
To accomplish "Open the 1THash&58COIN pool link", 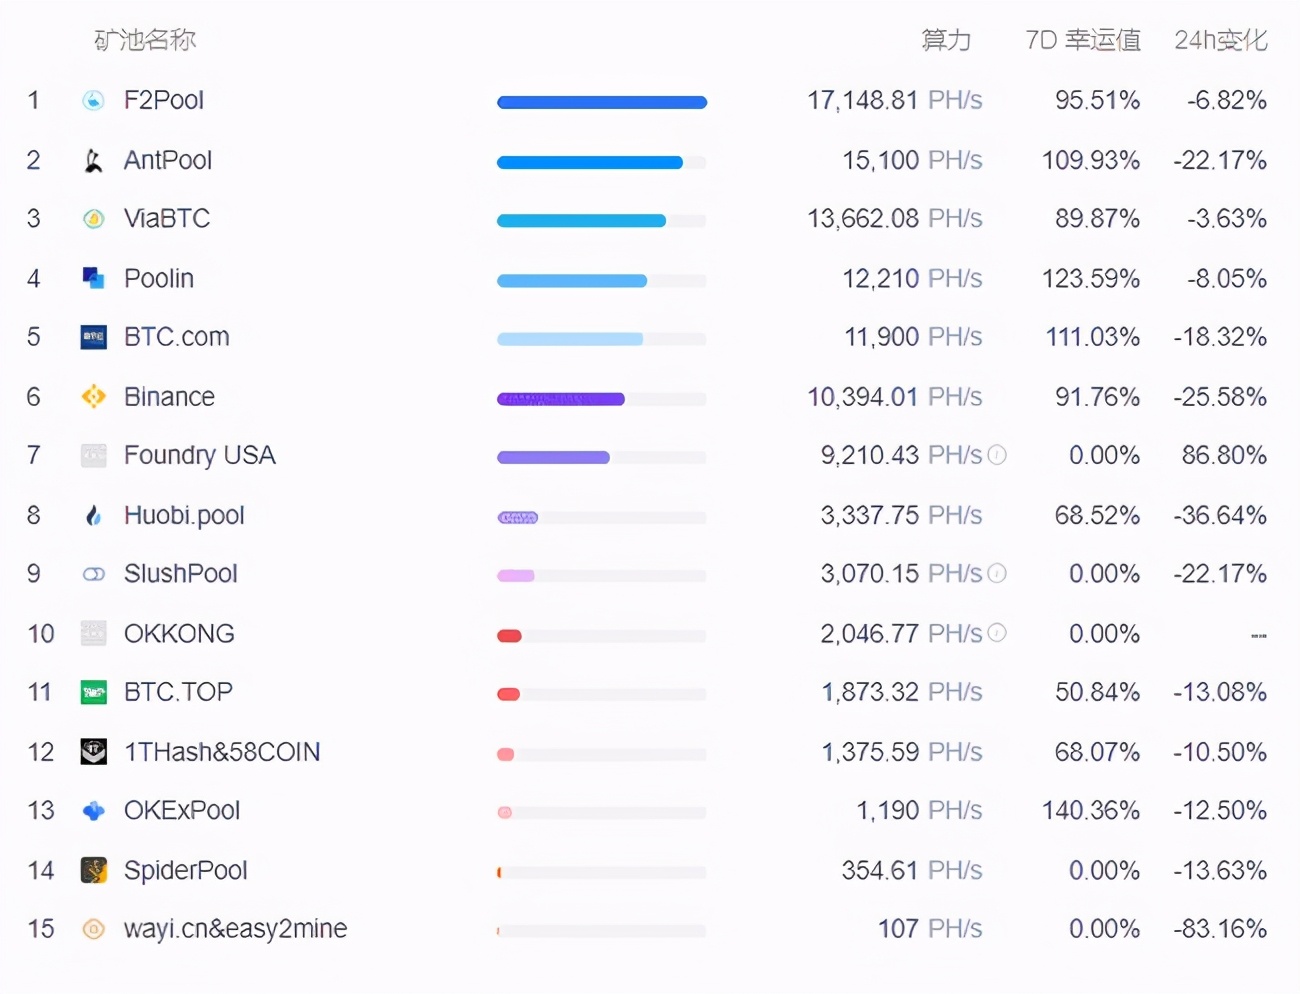I will [222, 752].
